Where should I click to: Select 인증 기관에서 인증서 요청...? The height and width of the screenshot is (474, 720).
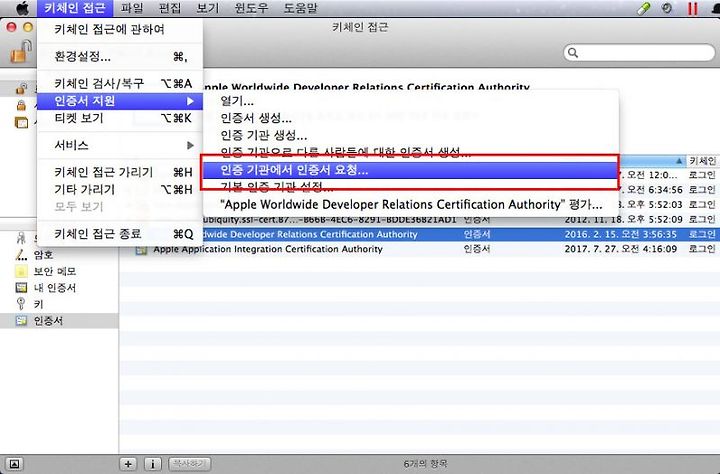pyautogui.click(x=411, y=170)
